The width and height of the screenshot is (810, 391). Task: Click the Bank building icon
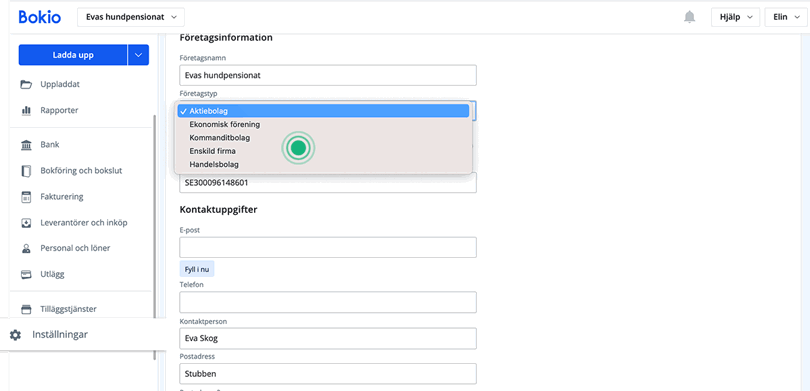tap(26, 145)
